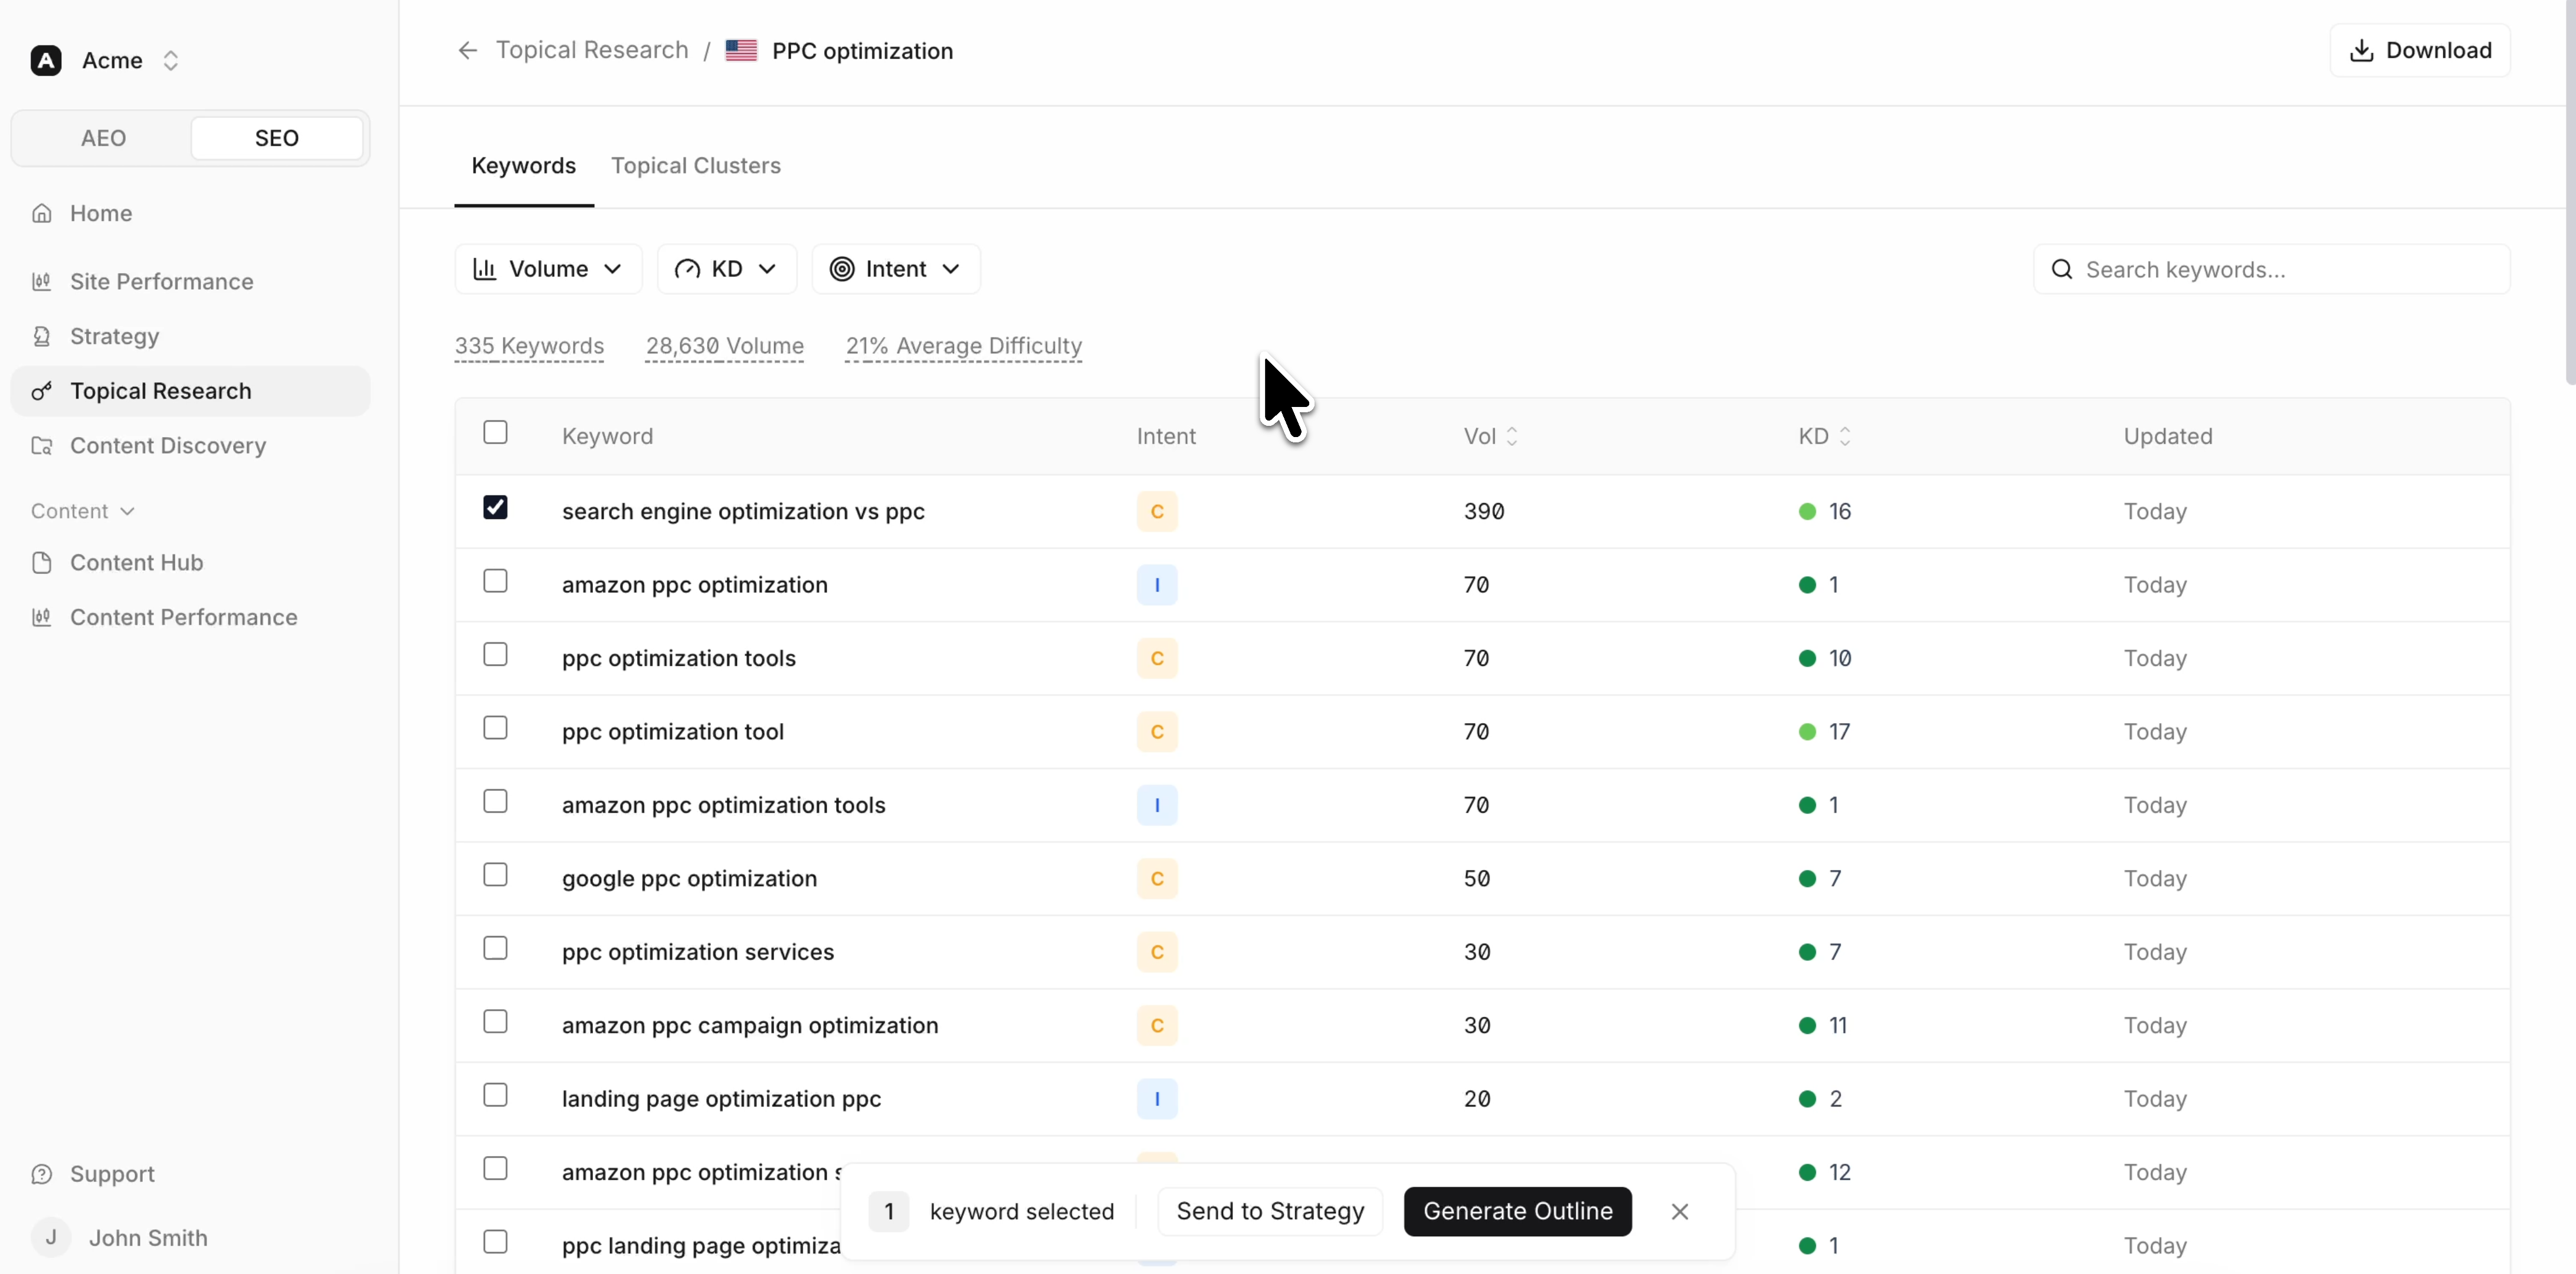Click the Content Hub document icon
2576x1274 pixels.
[41, 562]
